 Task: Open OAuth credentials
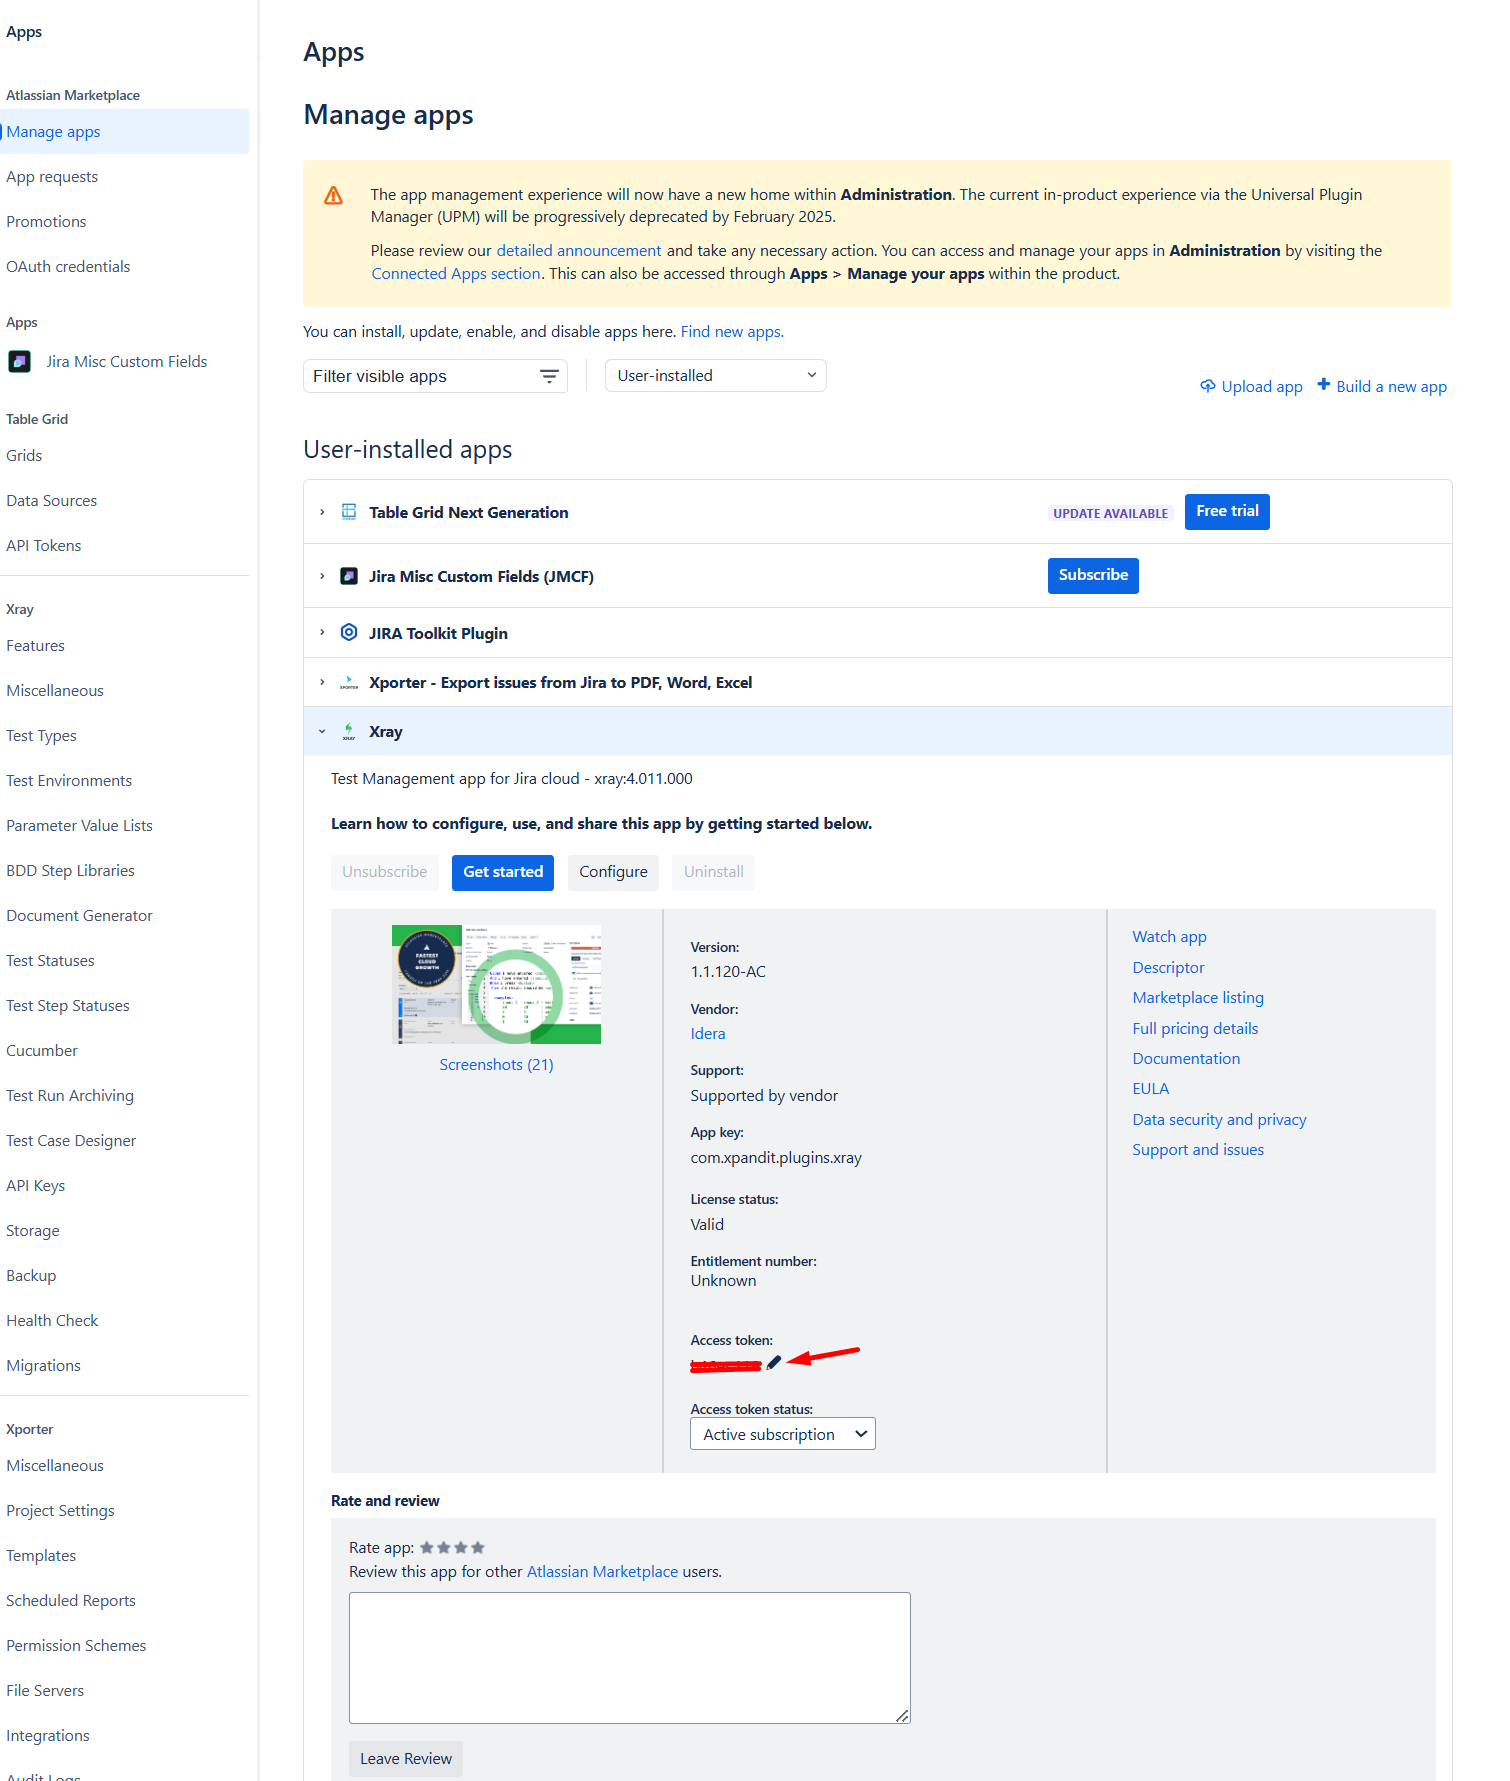68,266
